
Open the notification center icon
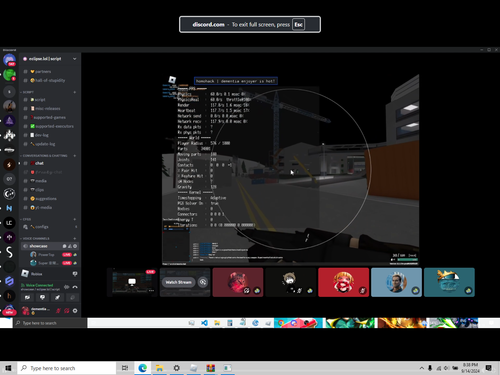pos(489,368)
